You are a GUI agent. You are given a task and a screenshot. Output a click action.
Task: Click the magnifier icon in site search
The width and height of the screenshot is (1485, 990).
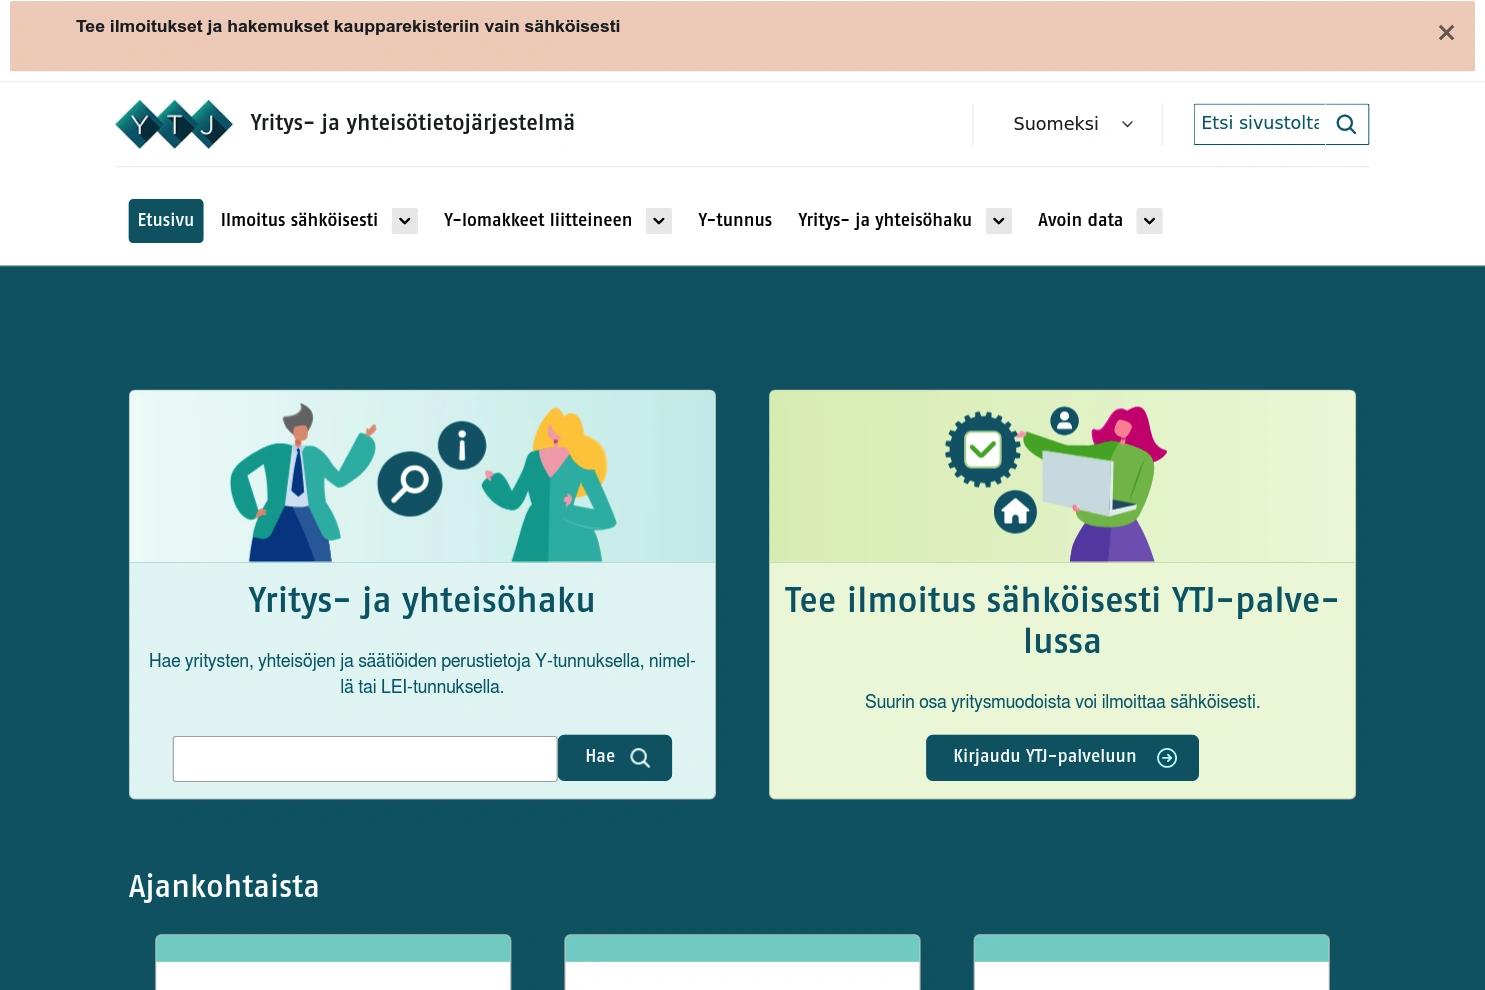1346,124
